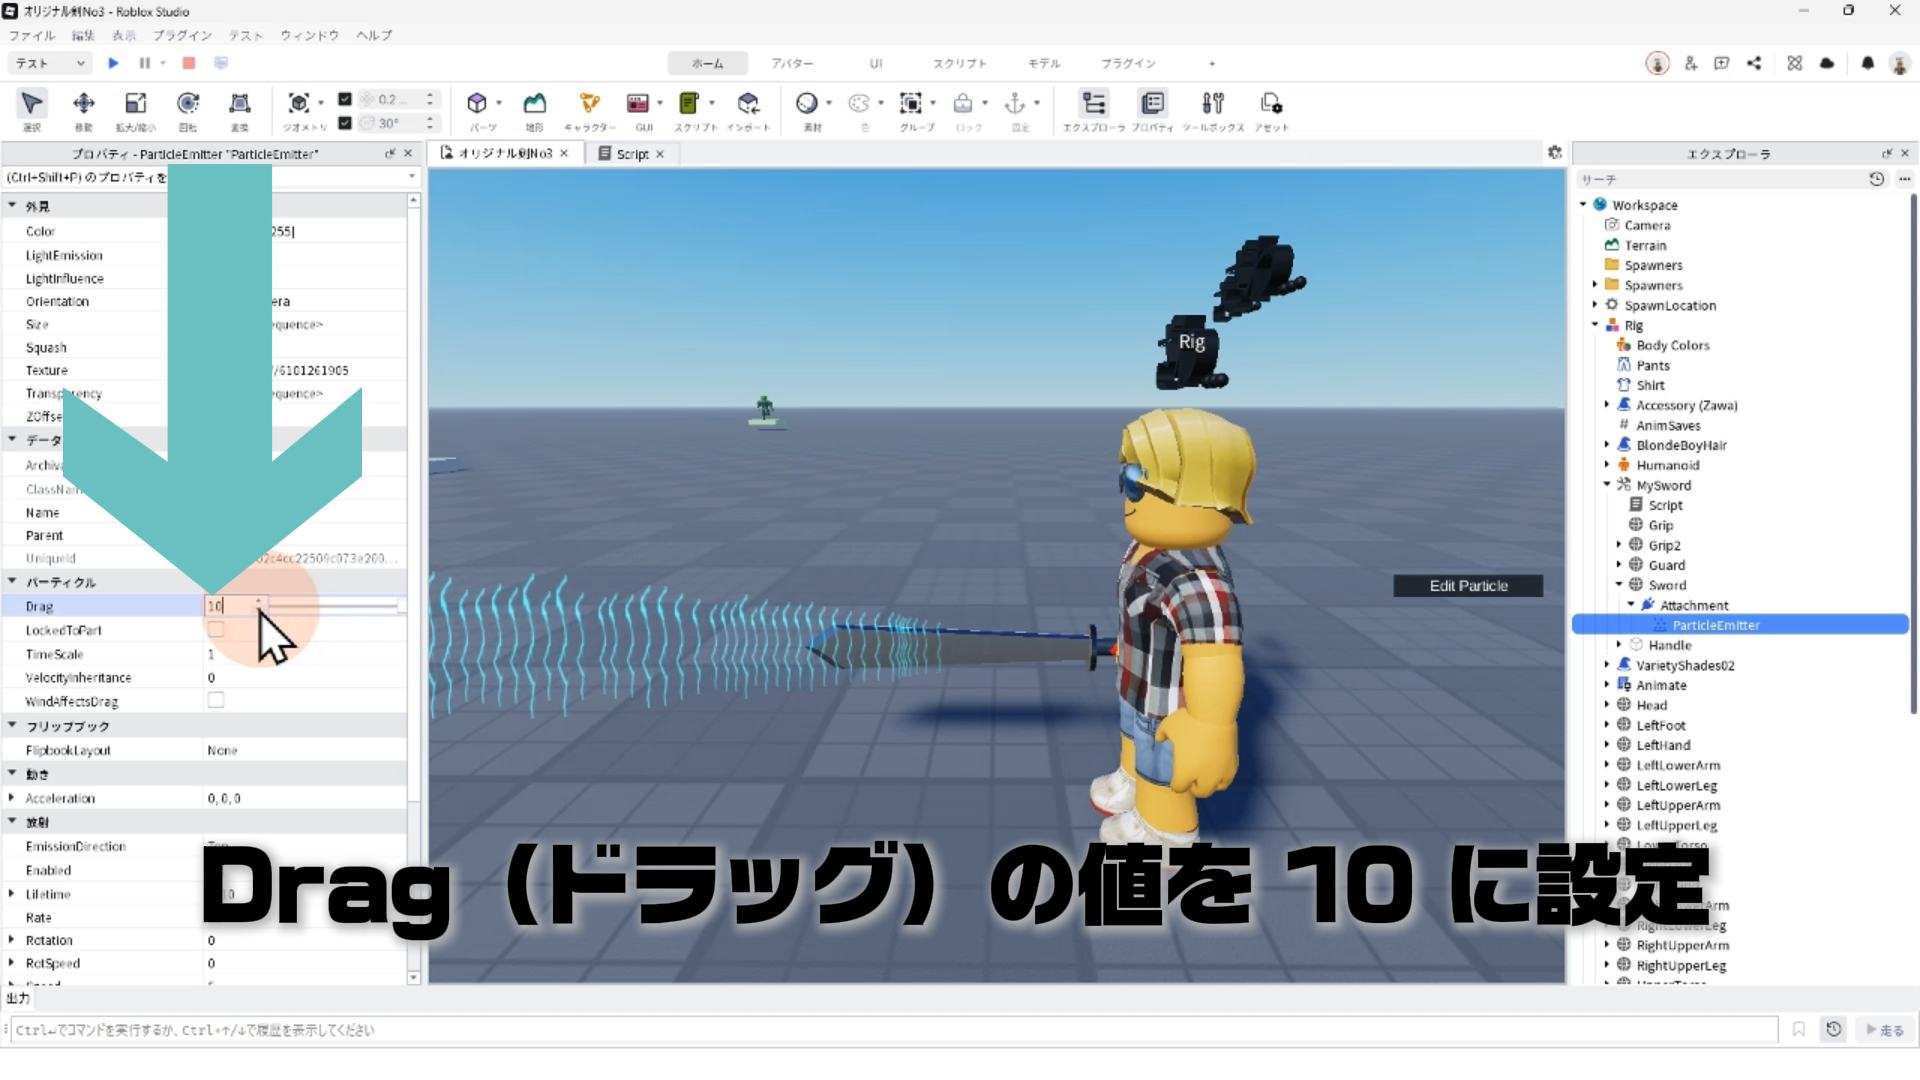Image resolution: width=1920 pixels, height=1080 pixels.
Task: Toggle the WindAffectsDrag checkbox
Action: coord(216,701)
